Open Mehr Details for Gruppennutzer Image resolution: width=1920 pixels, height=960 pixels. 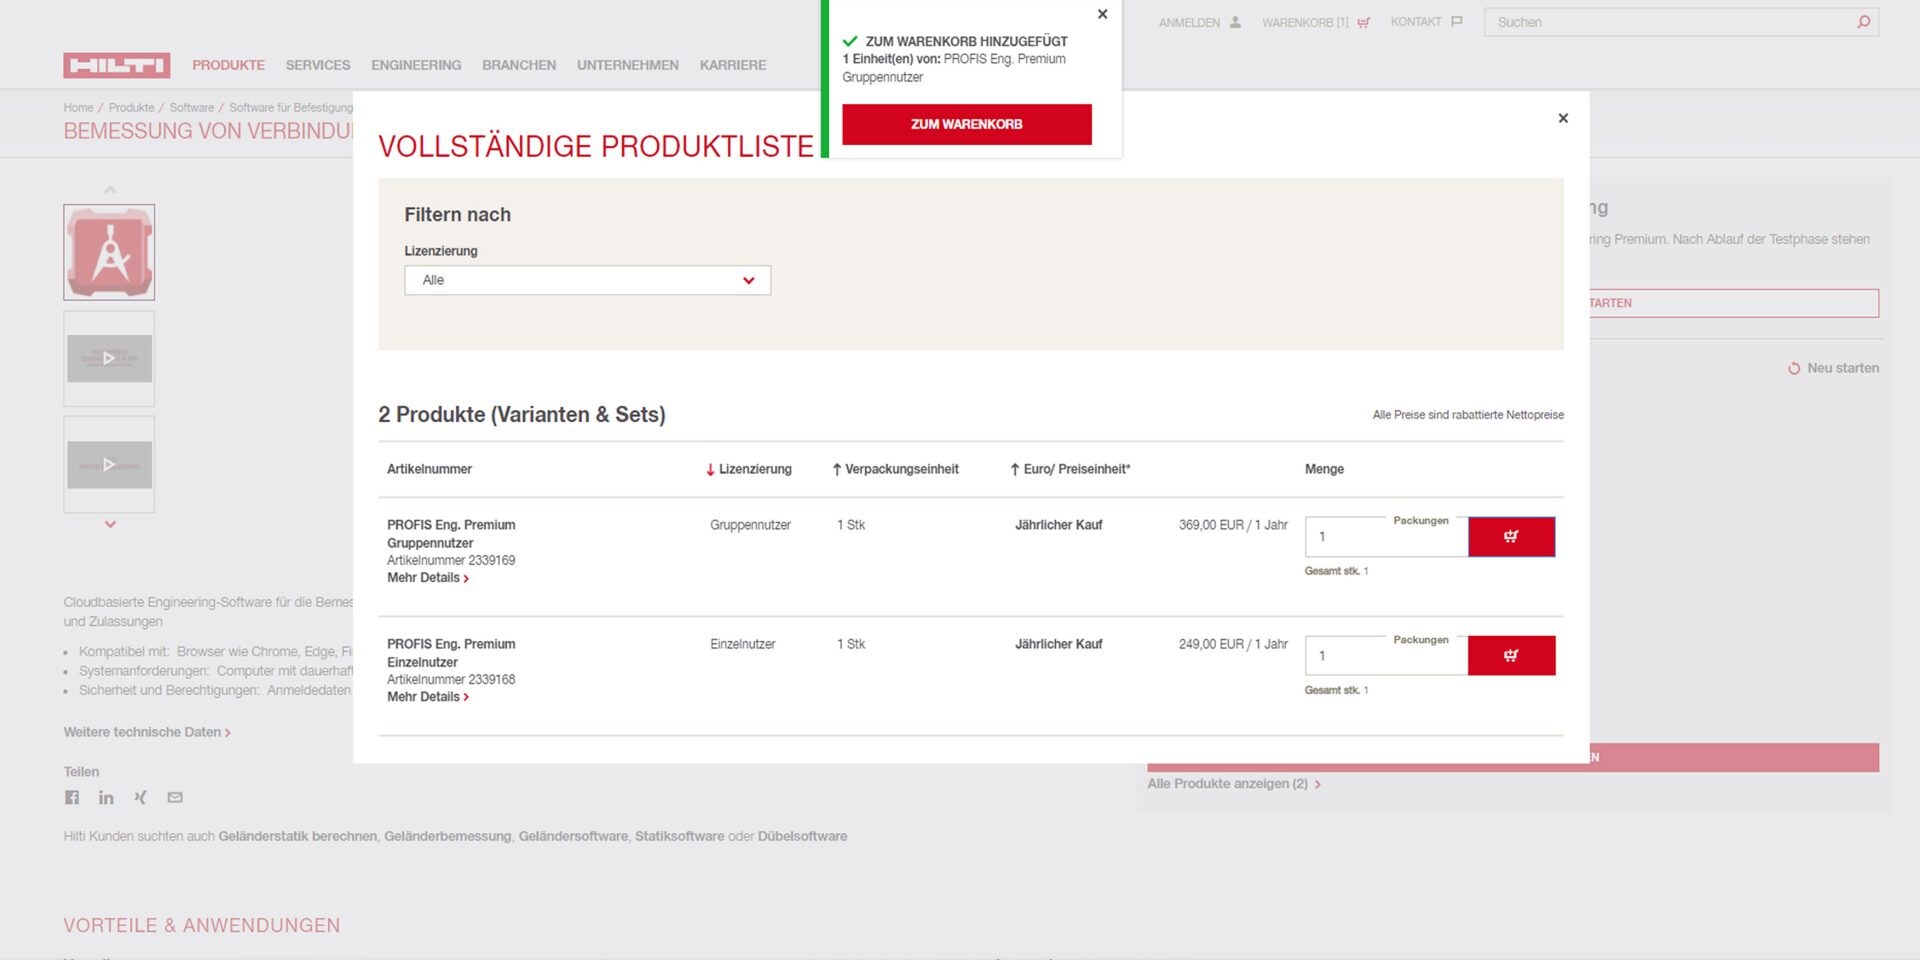click(x=428, y=578)
